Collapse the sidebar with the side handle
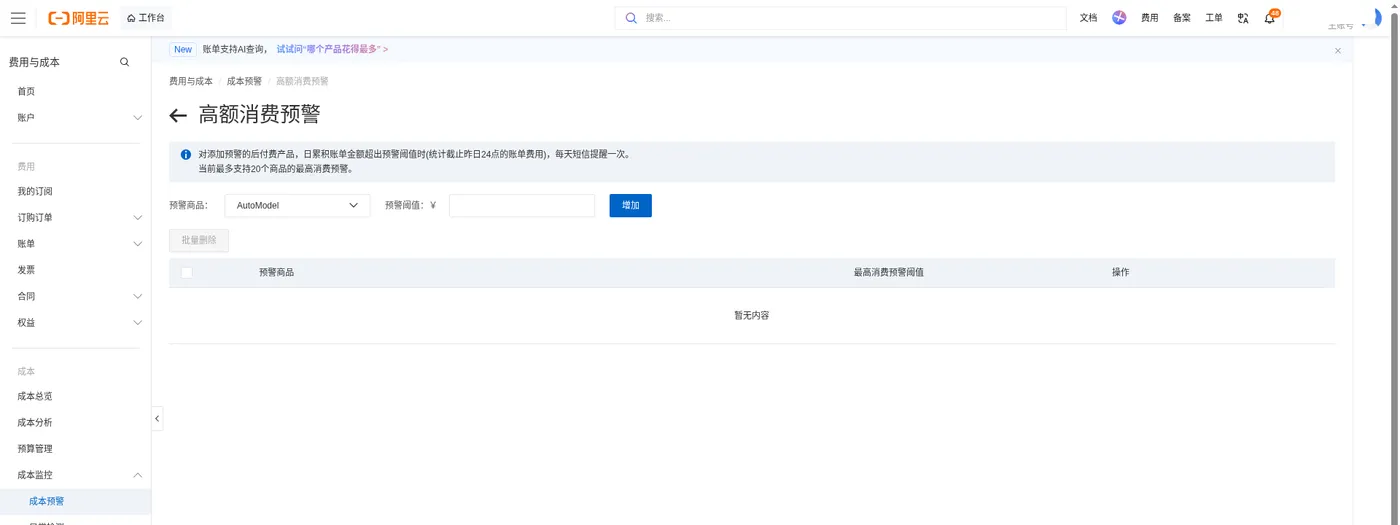 (157, 418)
